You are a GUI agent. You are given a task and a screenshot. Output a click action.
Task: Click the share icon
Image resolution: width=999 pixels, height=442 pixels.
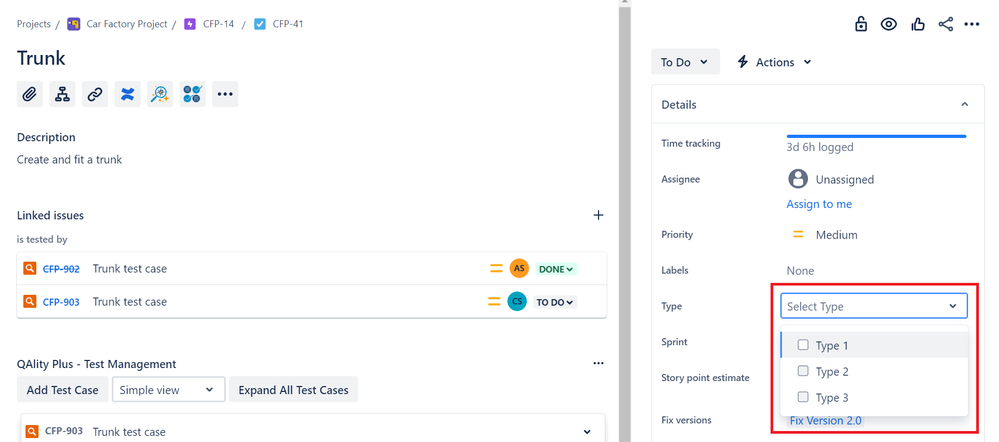(945, 24)
